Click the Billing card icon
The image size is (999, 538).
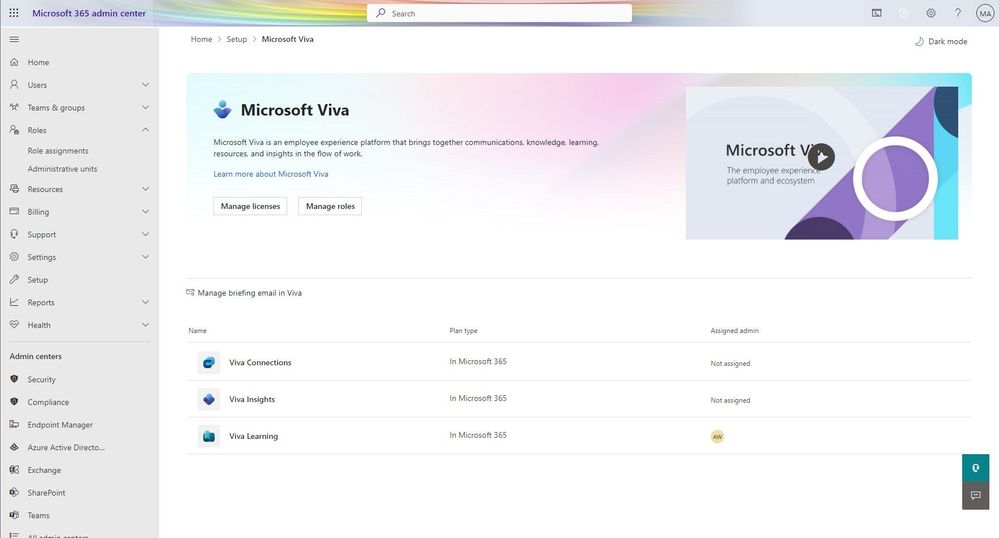click(14, 211)
